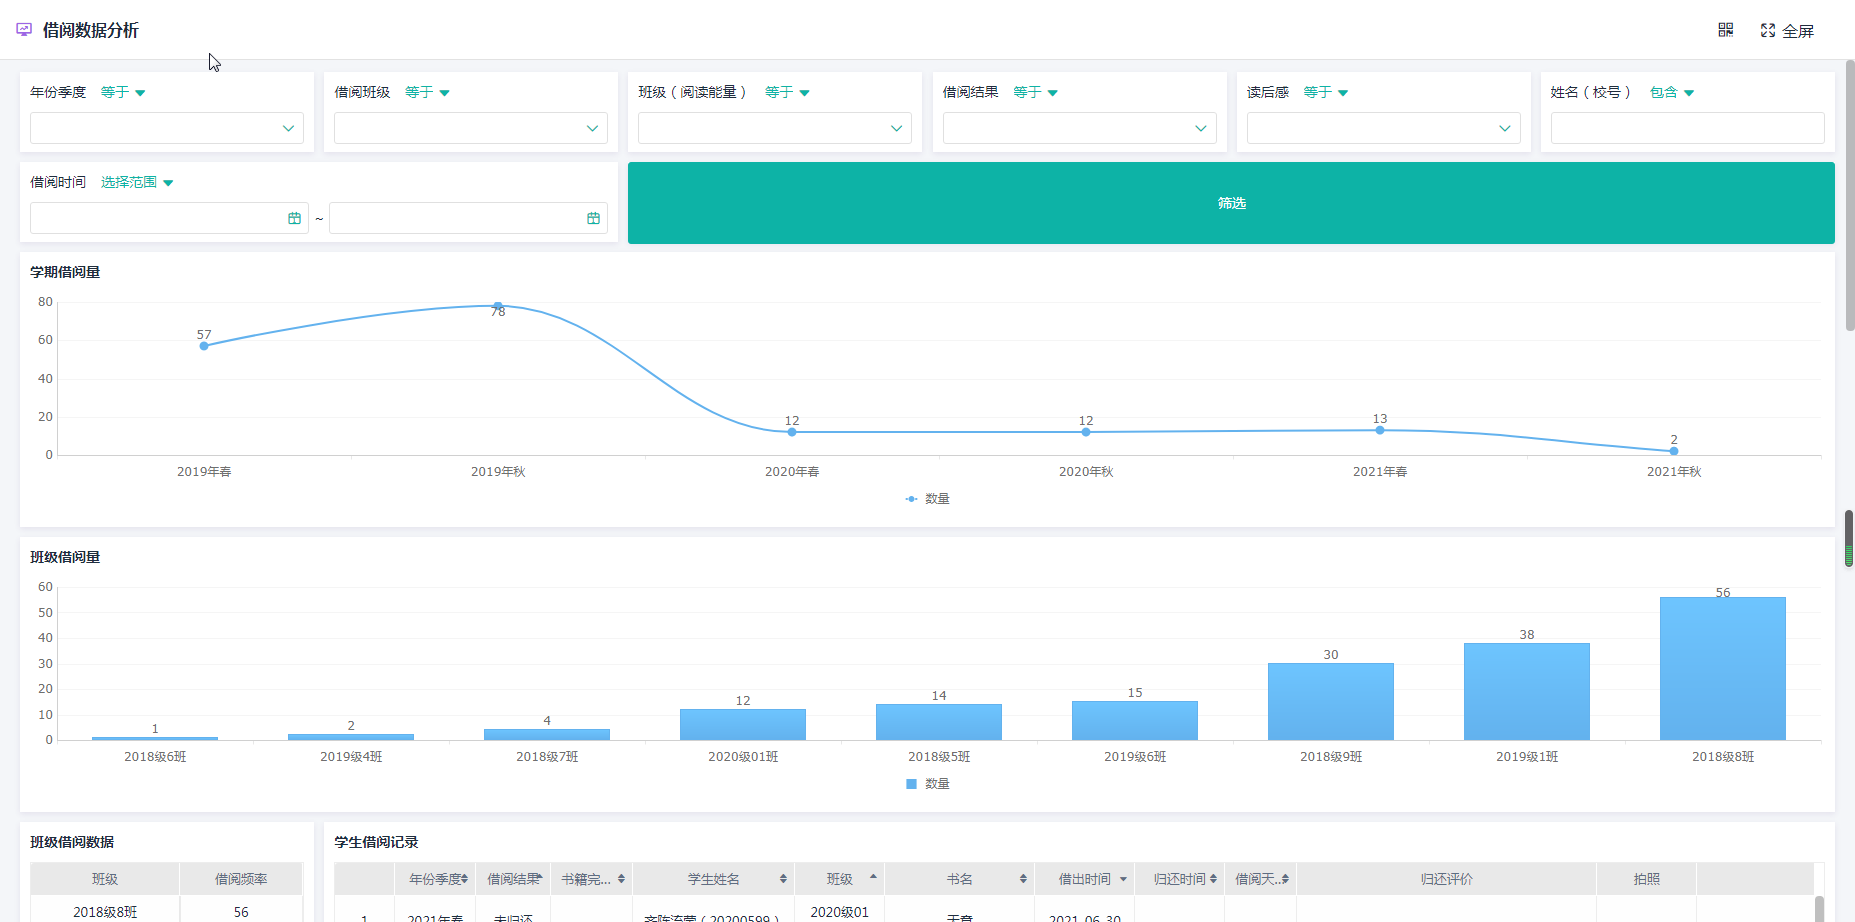Click the 借阅结果 column header in records table
Viewport: 1855px width, 922px height.
[513, 879]
